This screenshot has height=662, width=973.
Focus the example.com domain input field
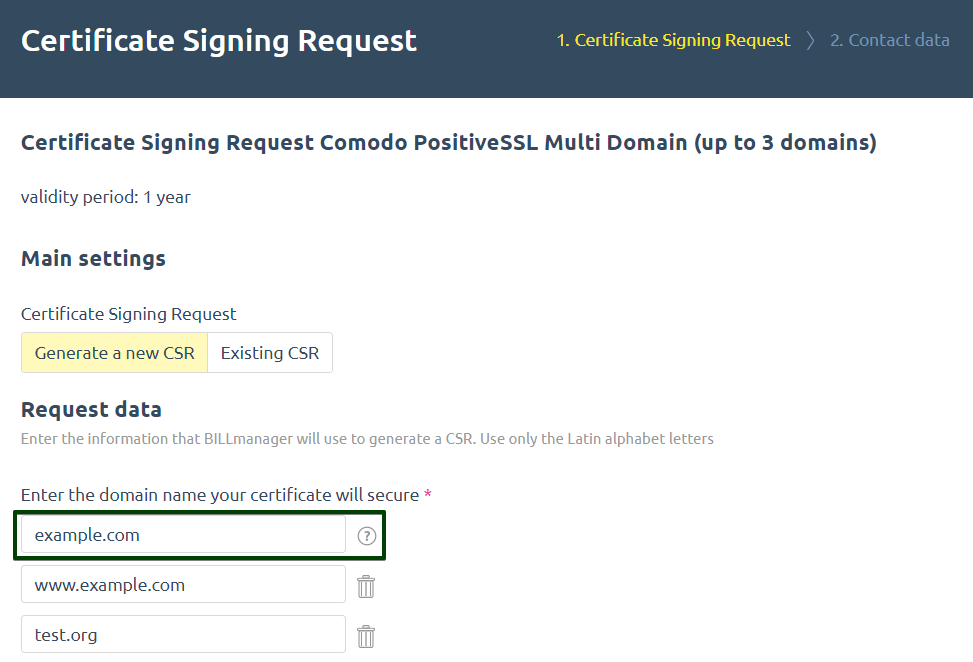183,534
